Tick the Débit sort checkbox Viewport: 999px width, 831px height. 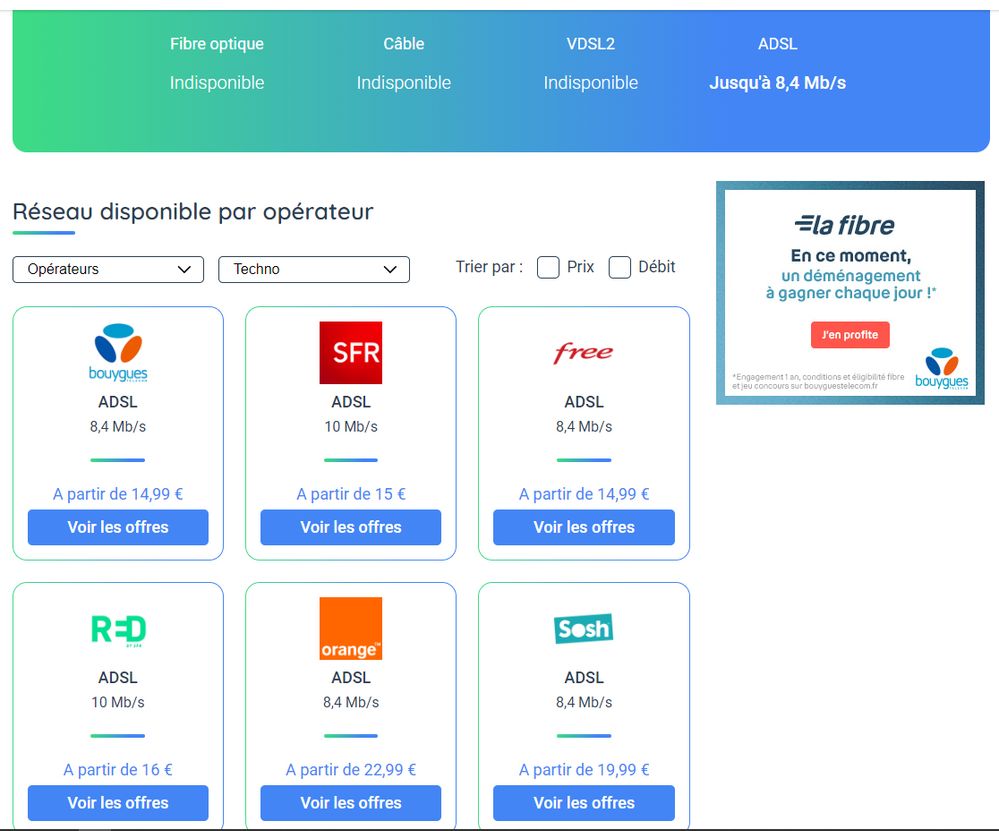point(619,268)
